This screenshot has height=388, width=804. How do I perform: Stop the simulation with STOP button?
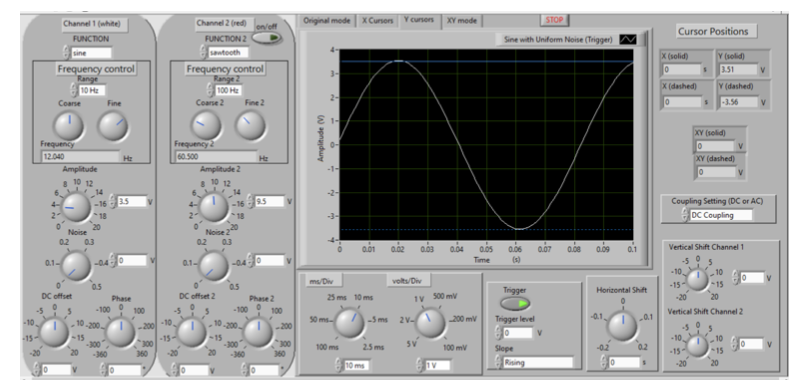point(554,20)
